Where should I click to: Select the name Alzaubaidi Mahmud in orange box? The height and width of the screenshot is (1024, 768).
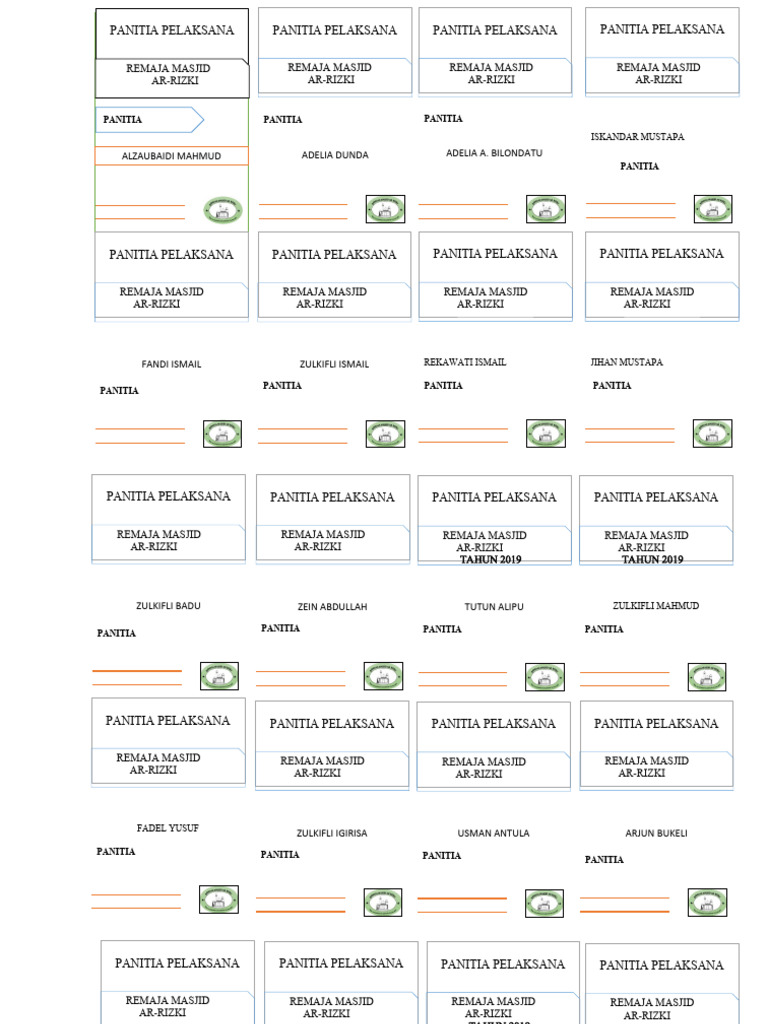[171, 156]
